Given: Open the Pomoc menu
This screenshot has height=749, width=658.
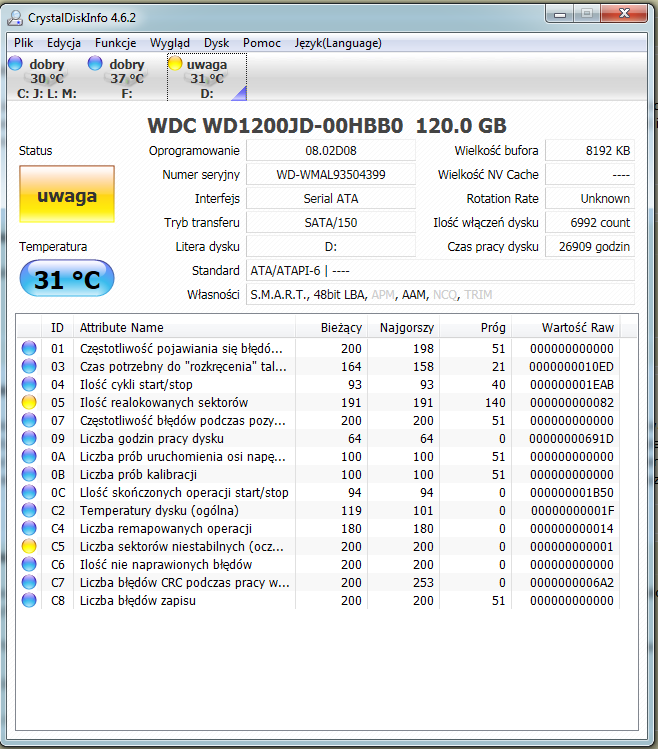Looking at the screenshot, I should pyautogui.click(x=261, y=43).
